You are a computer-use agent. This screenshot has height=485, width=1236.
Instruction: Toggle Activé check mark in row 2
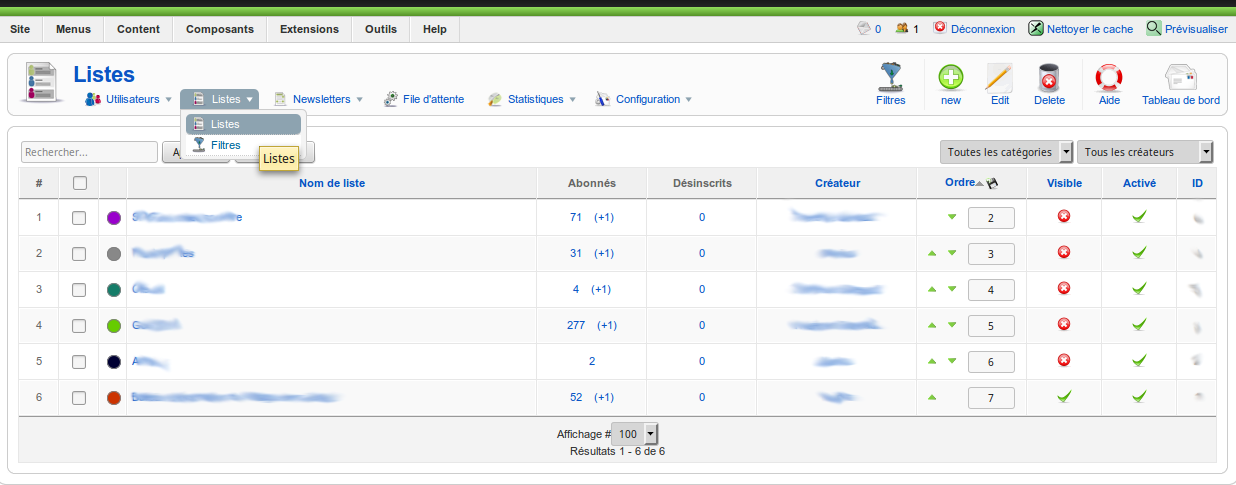(1139, 253)
